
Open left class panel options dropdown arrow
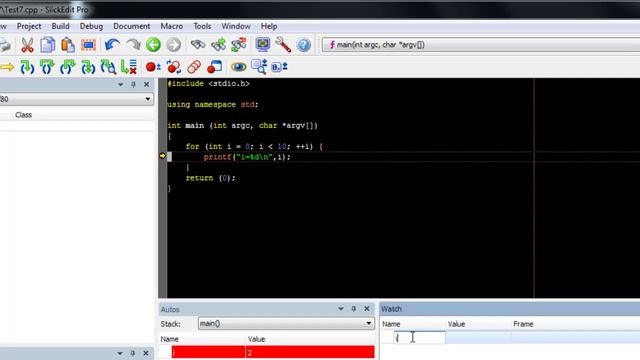120,84
